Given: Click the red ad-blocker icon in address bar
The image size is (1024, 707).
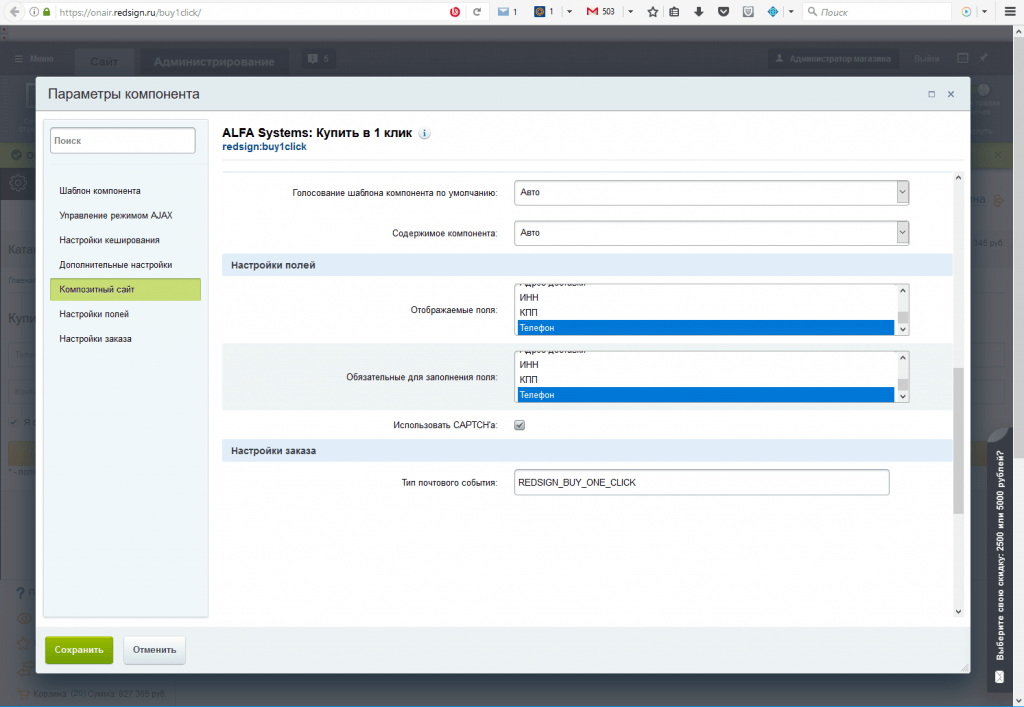Looking at the screenshot, I should coord(455,12).
